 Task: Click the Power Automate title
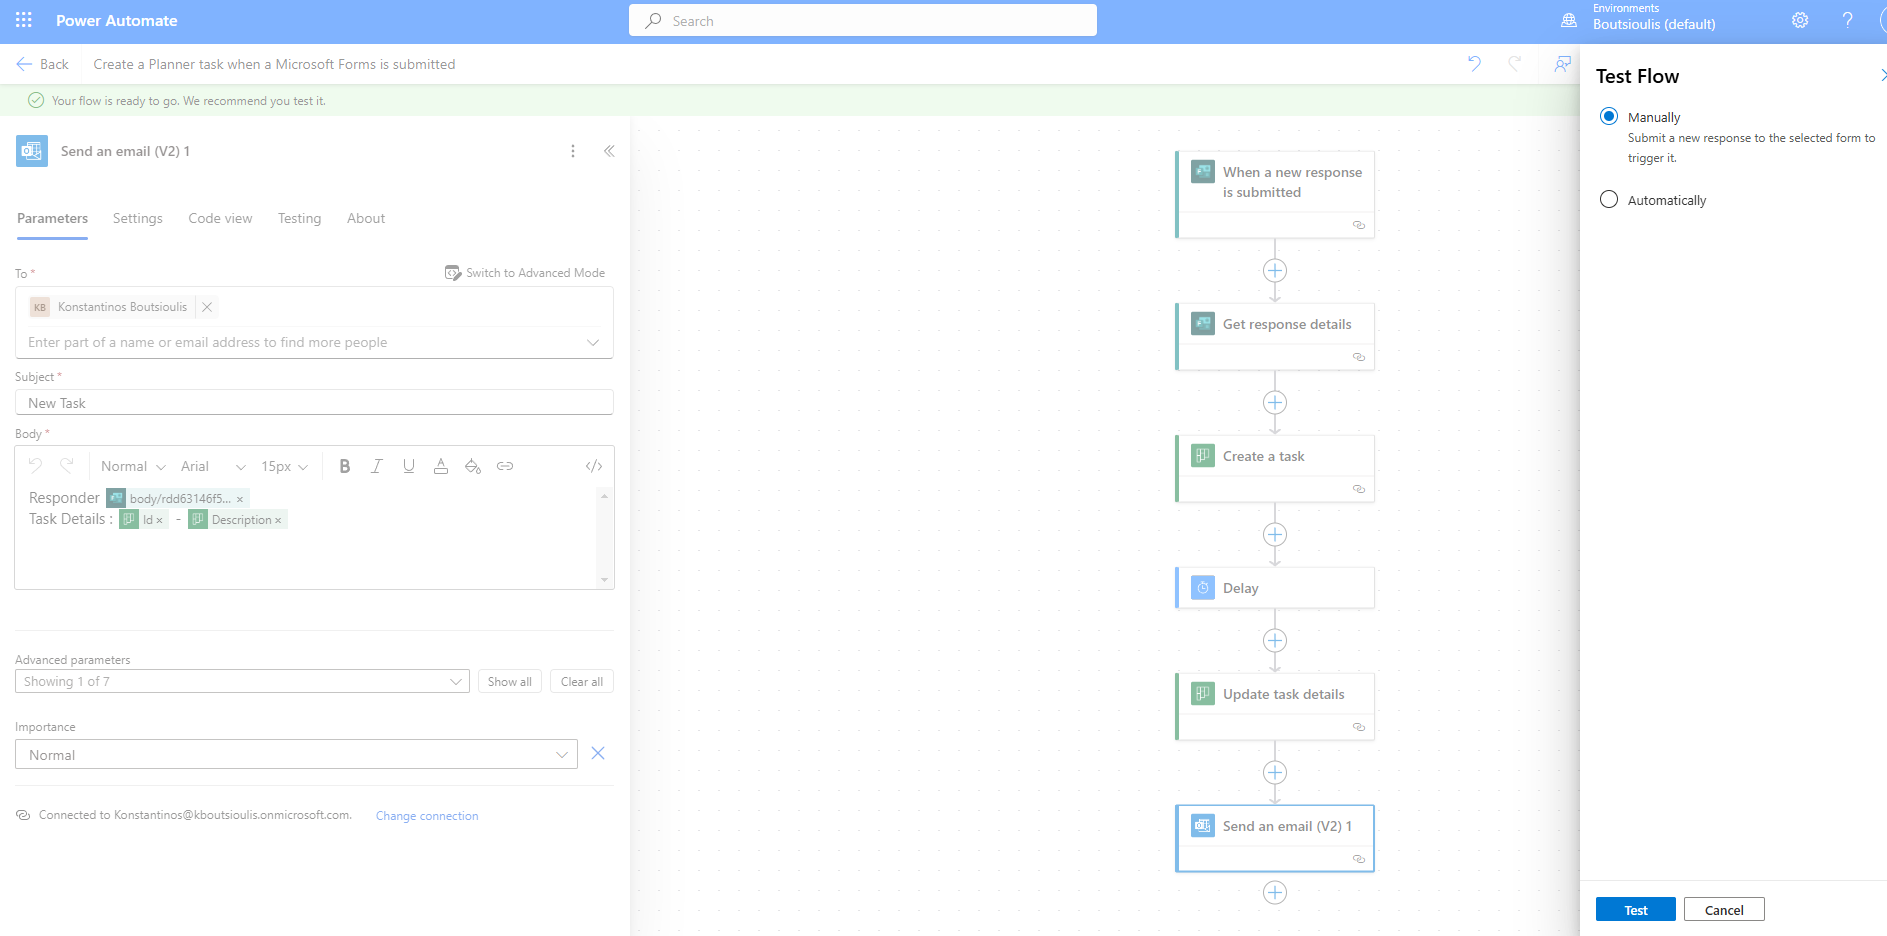(x=116, y=20)
